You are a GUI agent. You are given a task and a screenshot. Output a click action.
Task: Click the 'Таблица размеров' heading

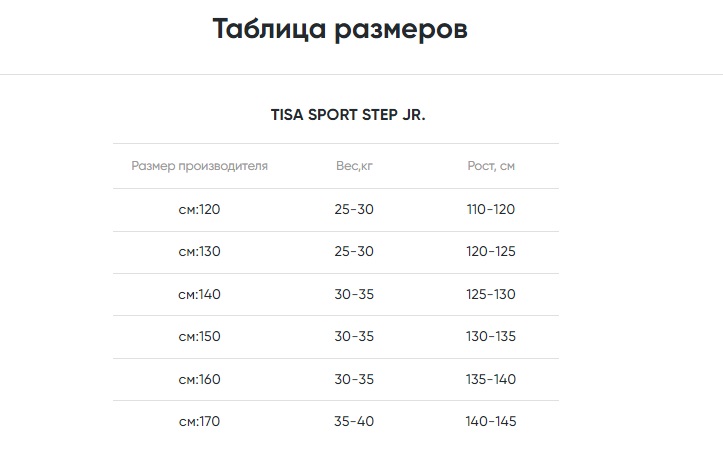[x=340, y=29]
